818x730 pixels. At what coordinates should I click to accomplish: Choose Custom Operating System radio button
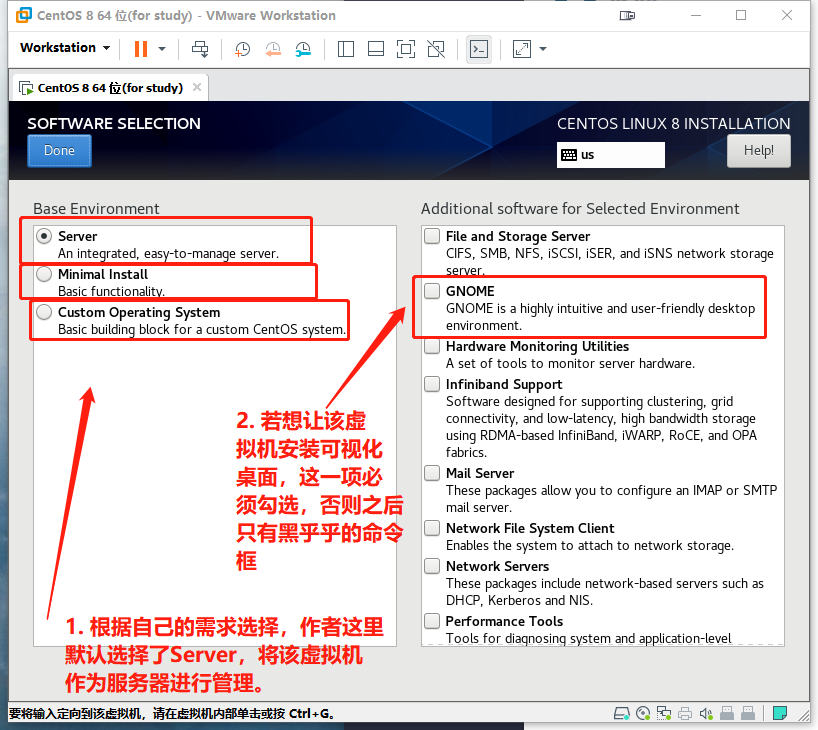coord(44,312)
